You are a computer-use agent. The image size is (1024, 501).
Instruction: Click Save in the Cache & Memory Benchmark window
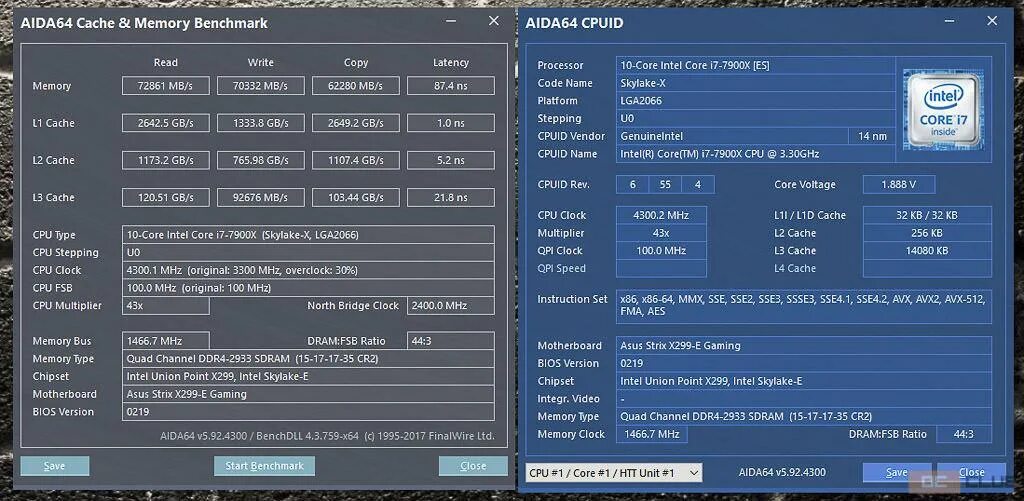click(x=55, y=466)
